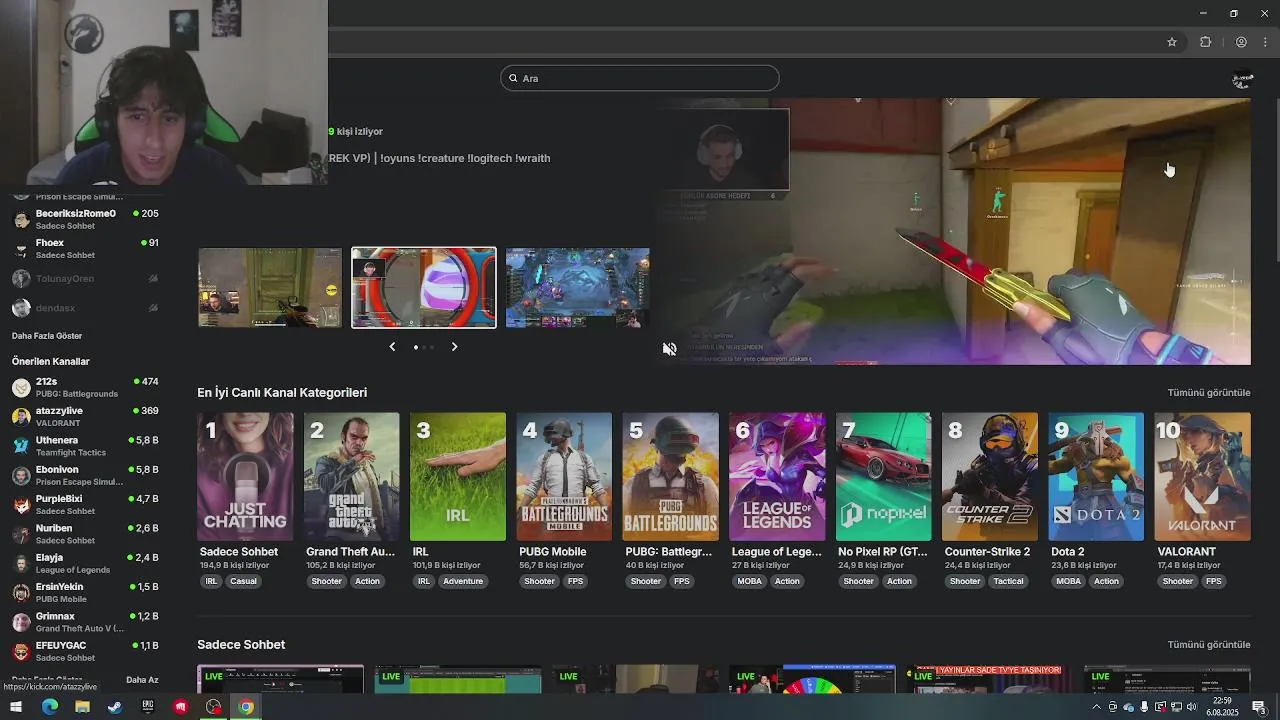This screenshot has width=1280, height=720.
Task: Click the Ara search field
Action: click(640, 78)
